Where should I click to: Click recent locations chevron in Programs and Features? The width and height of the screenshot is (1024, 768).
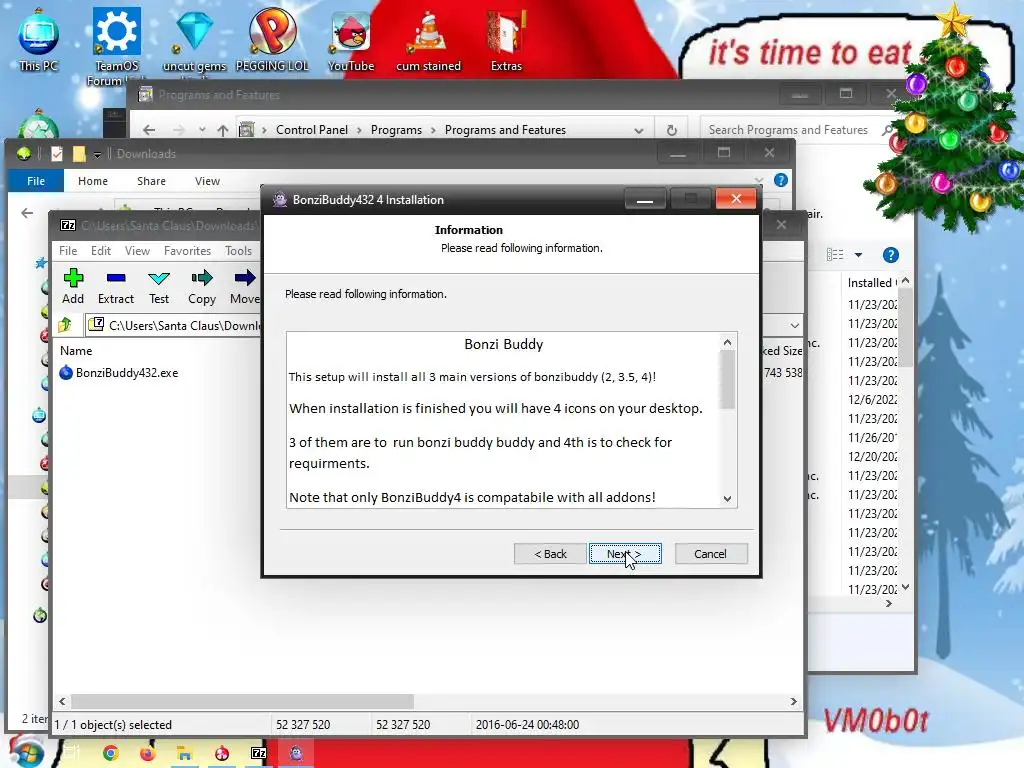202,130
